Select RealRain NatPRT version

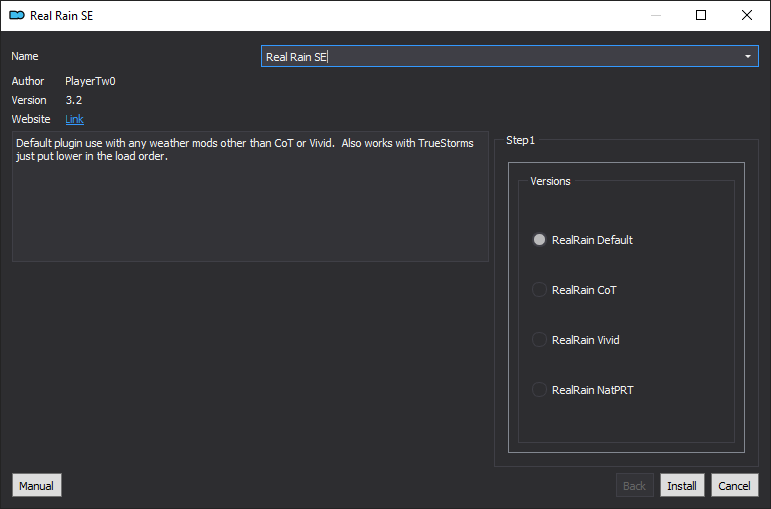click(583, 390)
